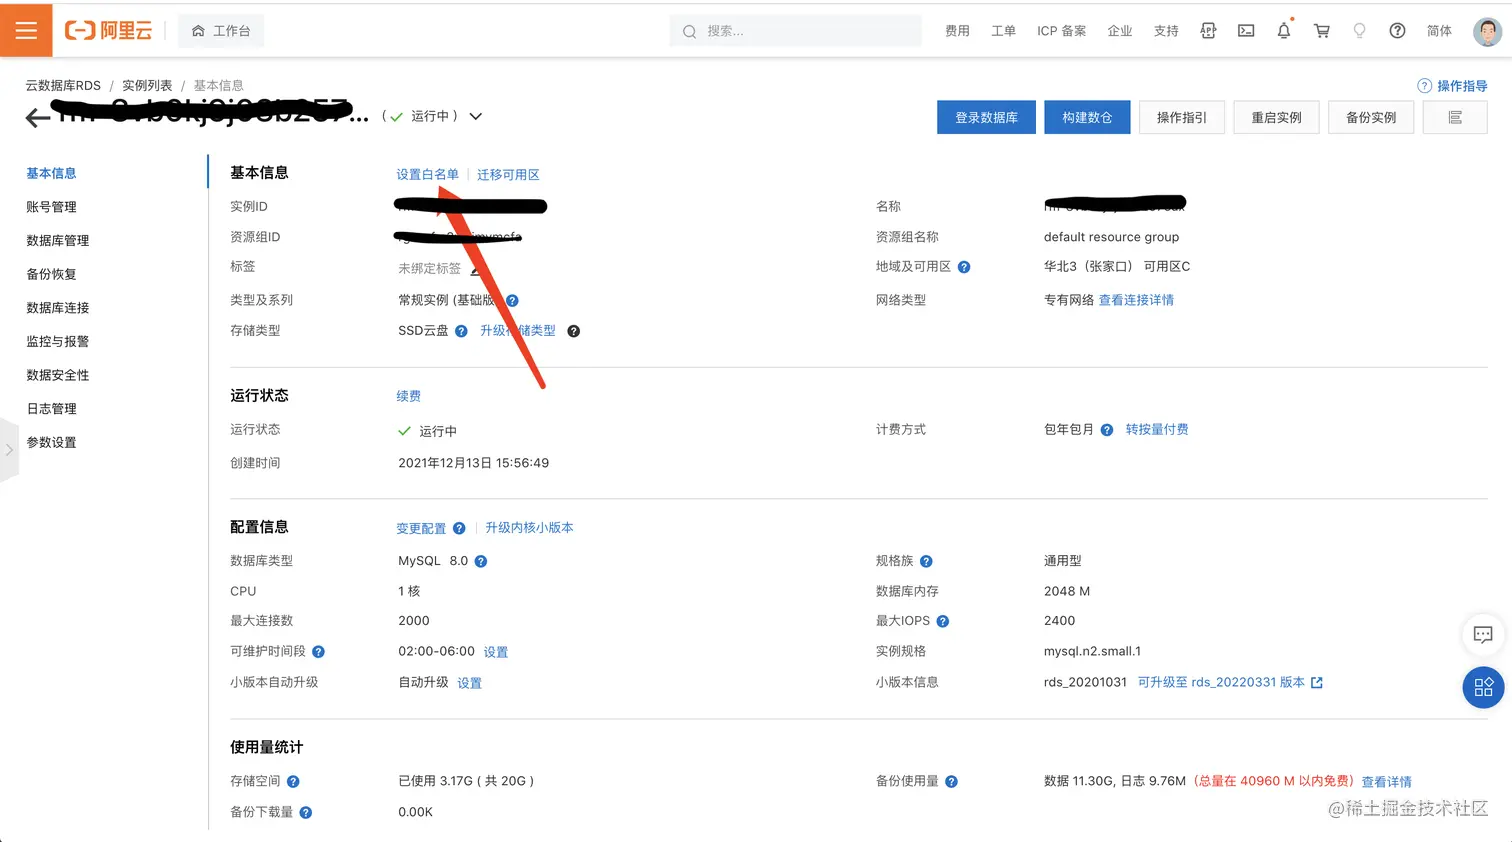Open the notification bell
Viewport: 1512px width, 842px height.
1284,31
